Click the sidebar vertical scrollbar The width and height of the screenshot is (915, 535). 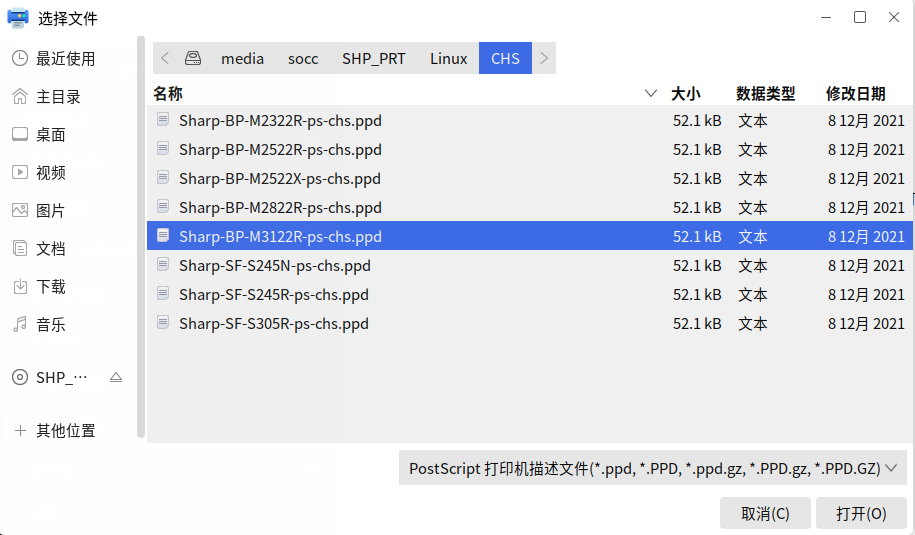pos(141,236)
